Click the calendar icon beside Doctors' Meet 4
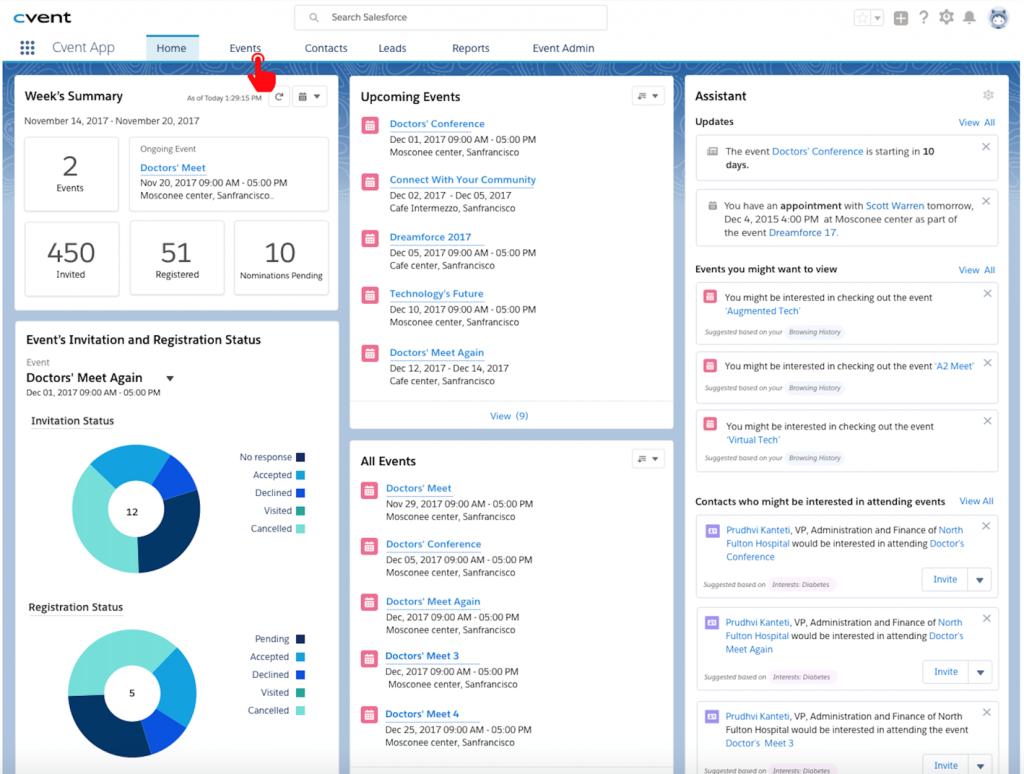The width and height of the screenshot is (1024, 774). pos(369,715)
